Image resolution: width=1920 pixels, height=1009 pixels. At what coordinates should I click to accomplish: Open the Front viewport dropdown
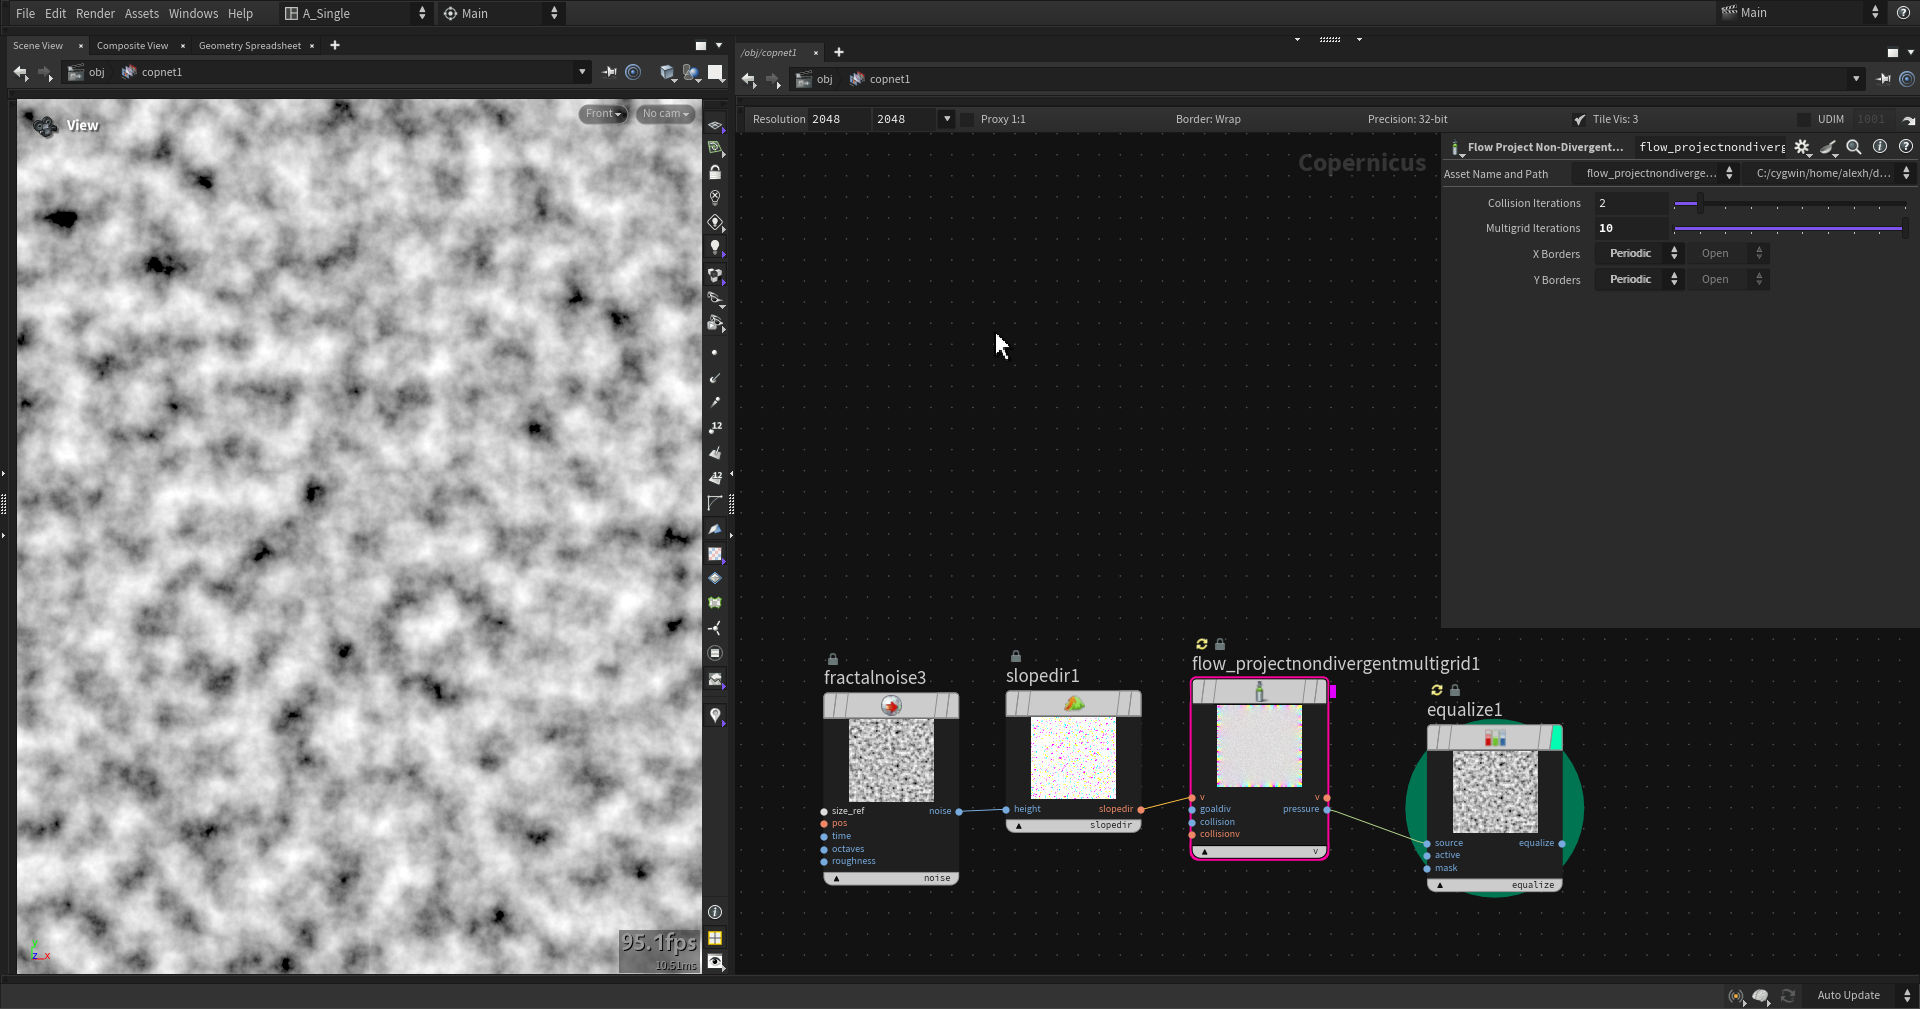point(603,114)
